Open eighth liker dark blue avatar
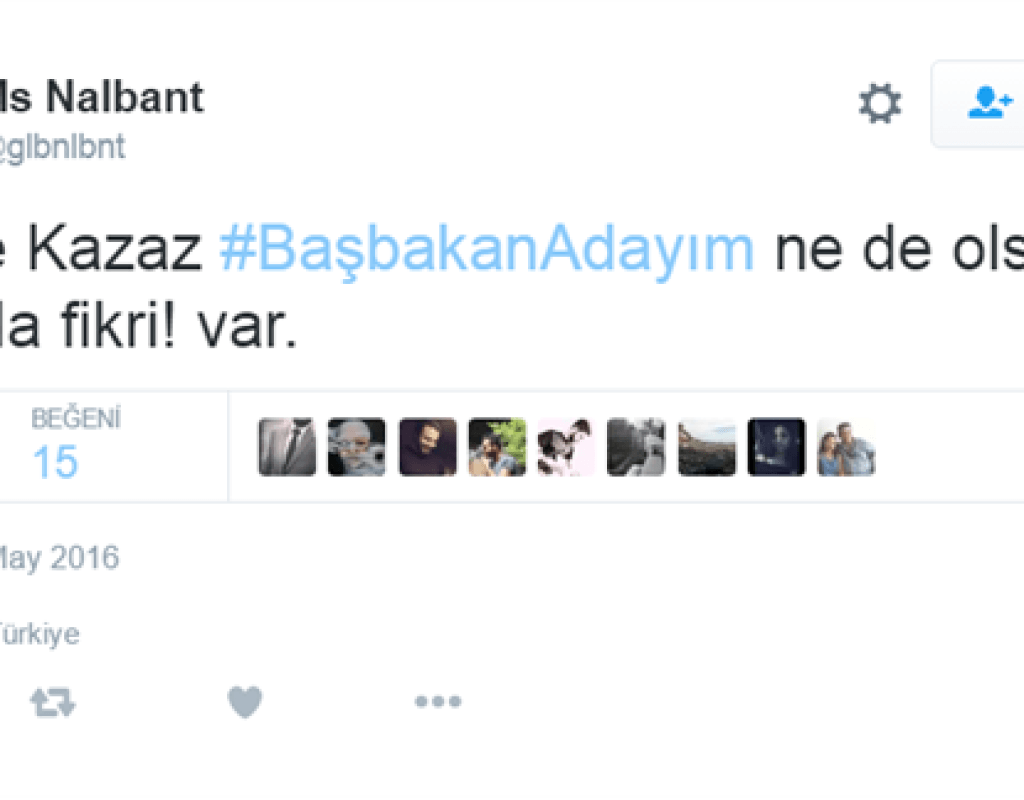The width and height of the screenshot is (1024, 800). [x=776, y=447]
